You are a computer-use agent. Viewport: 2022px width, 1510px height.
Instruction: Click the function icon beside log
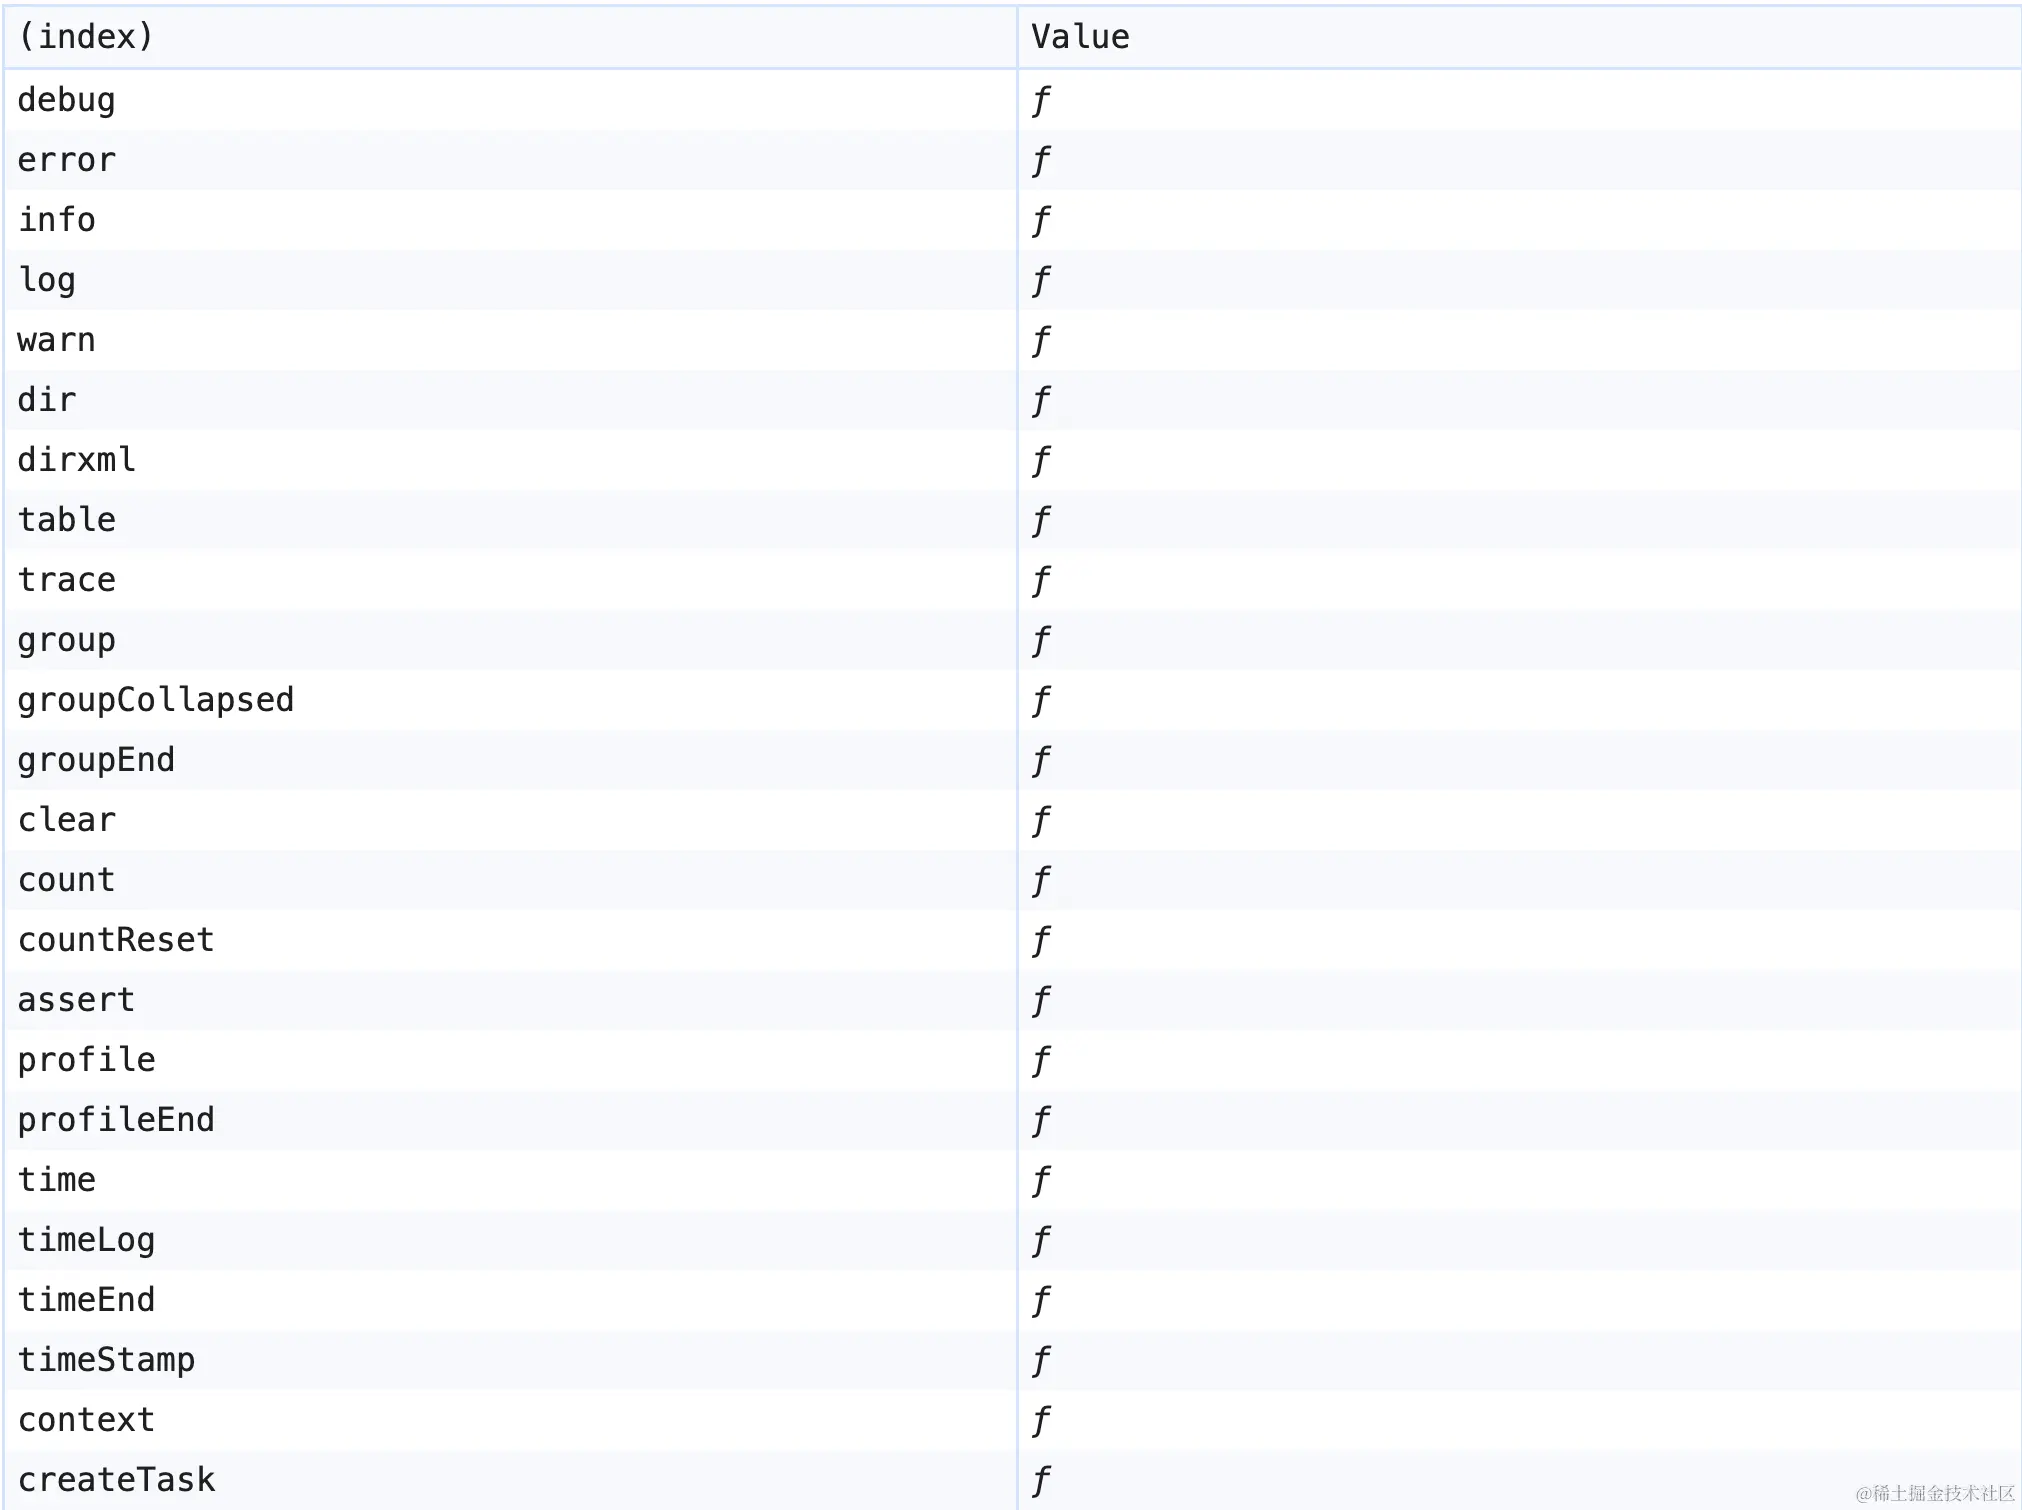pyautogui.click(x=1041, y=280)
